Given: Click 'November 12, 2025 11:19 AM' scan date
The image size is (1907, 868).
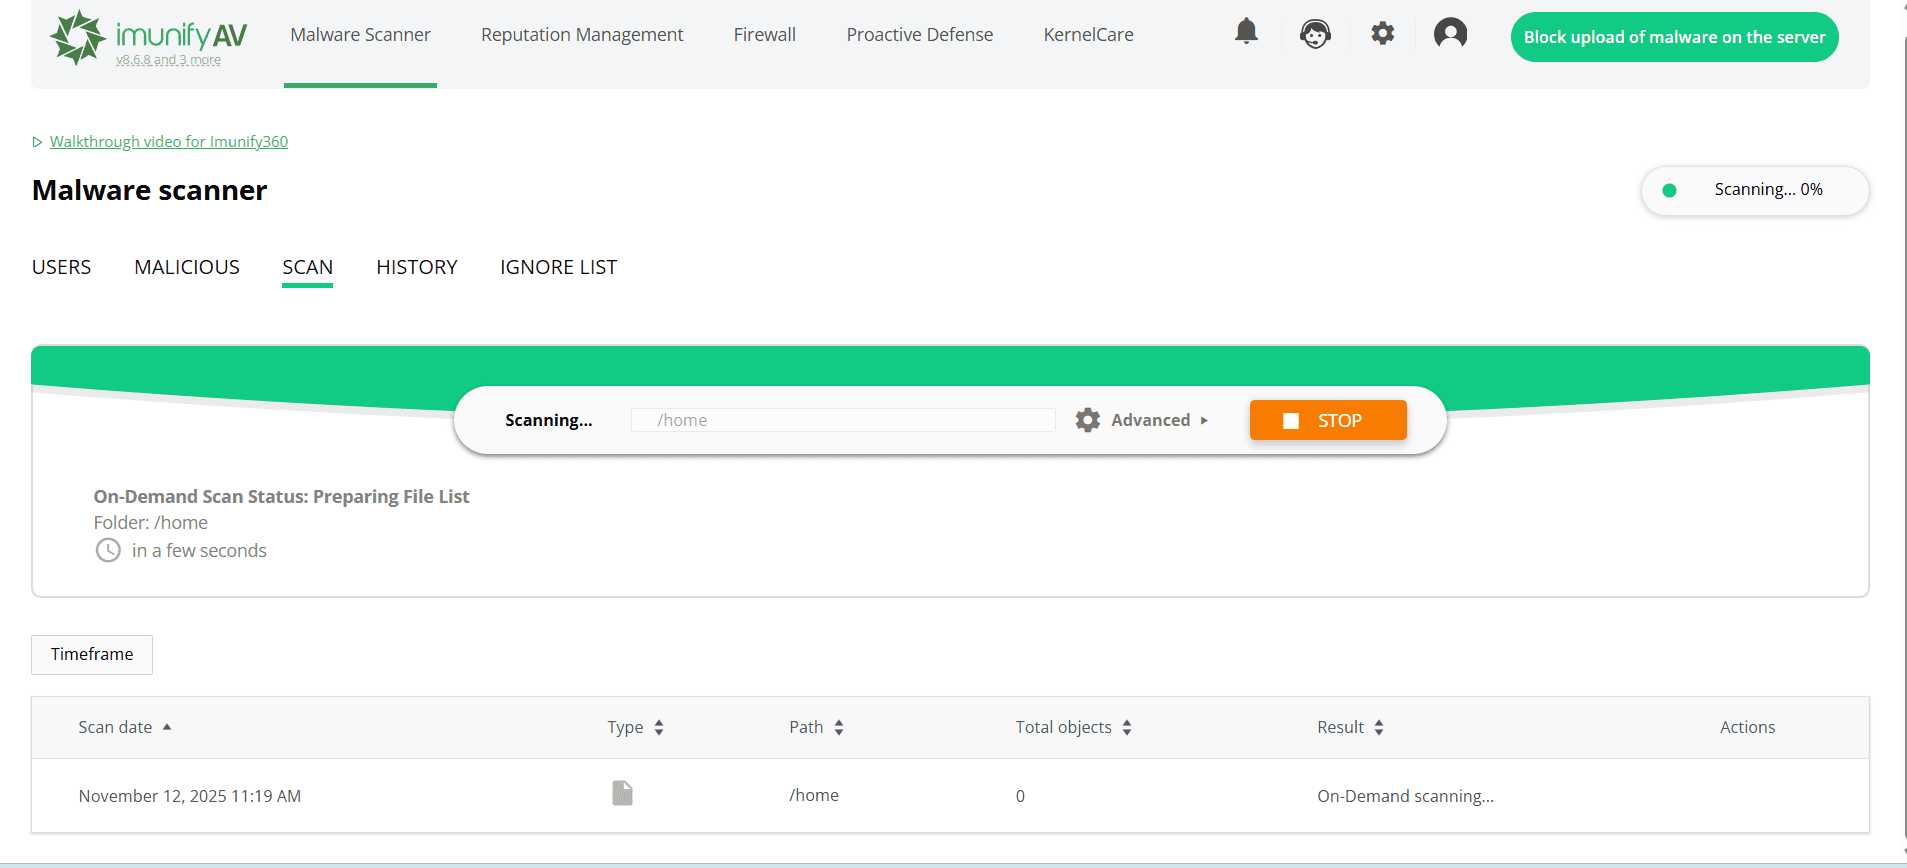Looking at the screenshot, I should click(190, 796).
